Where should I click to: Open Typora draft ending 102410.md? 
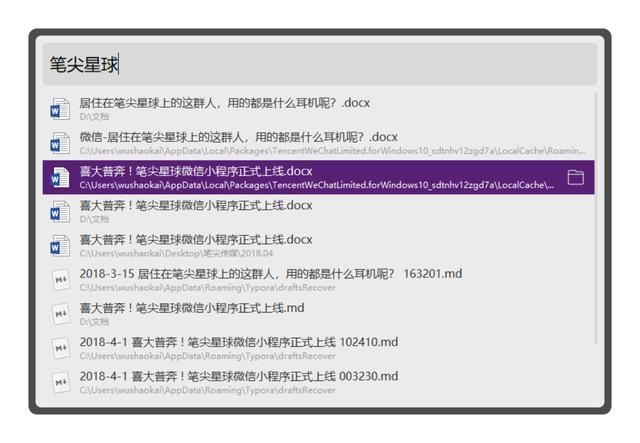tap(238, 341)
